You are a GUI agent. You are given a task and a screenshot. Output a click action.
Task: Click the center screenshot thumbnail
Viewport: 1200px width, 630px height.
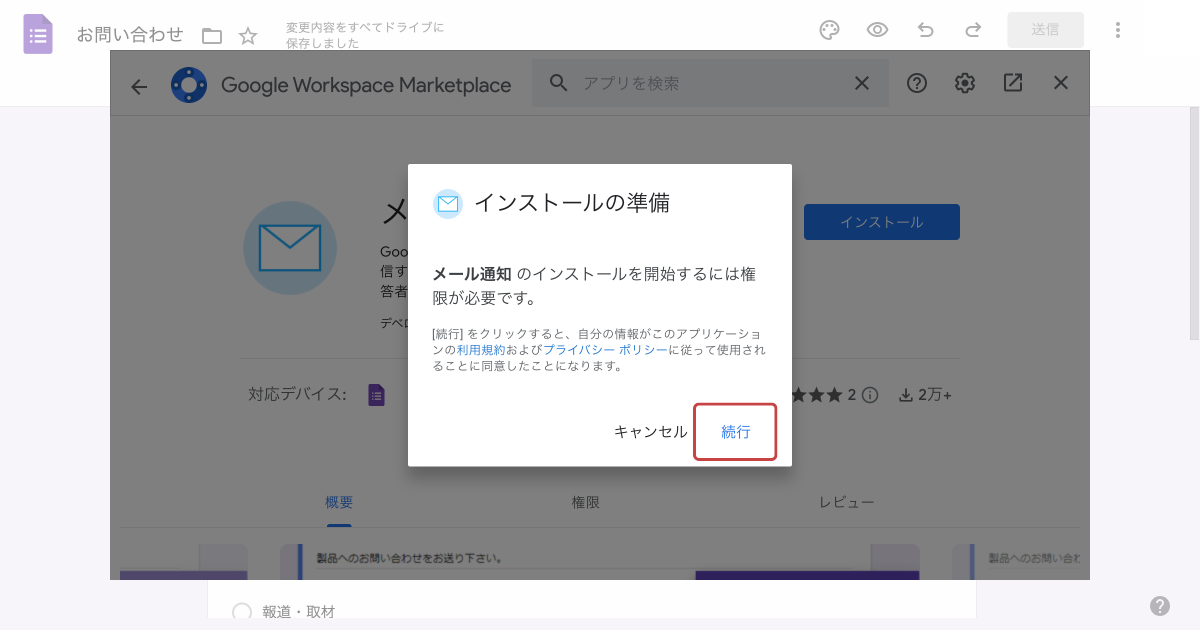(599, 562)
